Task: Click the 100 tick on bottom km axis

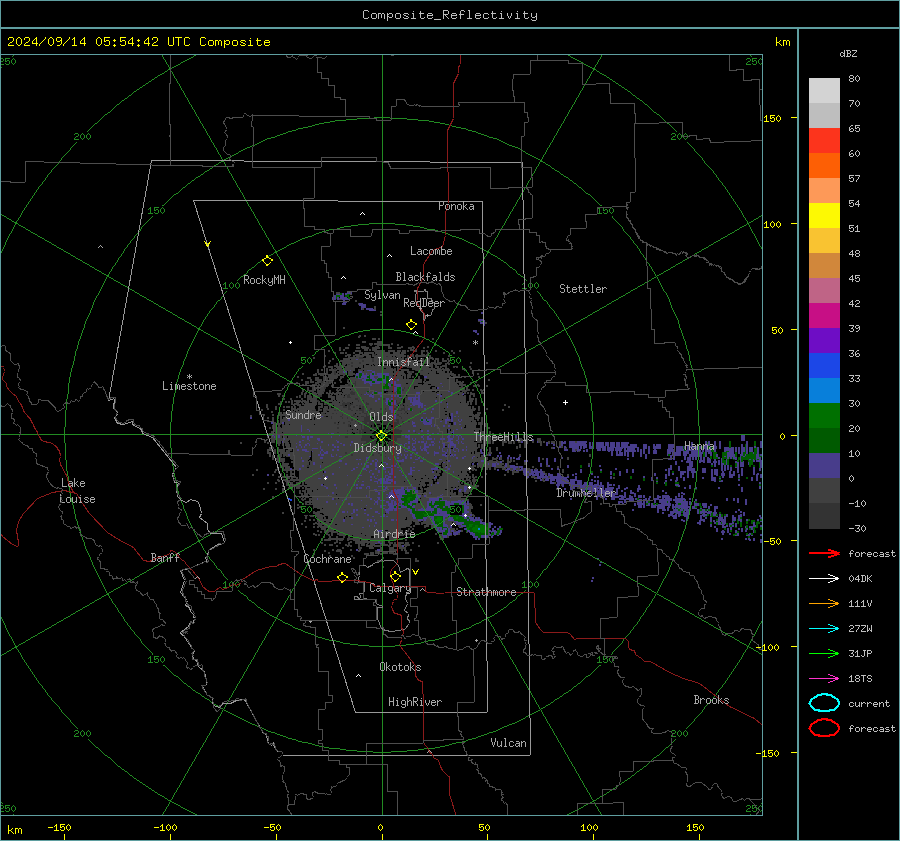Action: [x=589, y=827]
